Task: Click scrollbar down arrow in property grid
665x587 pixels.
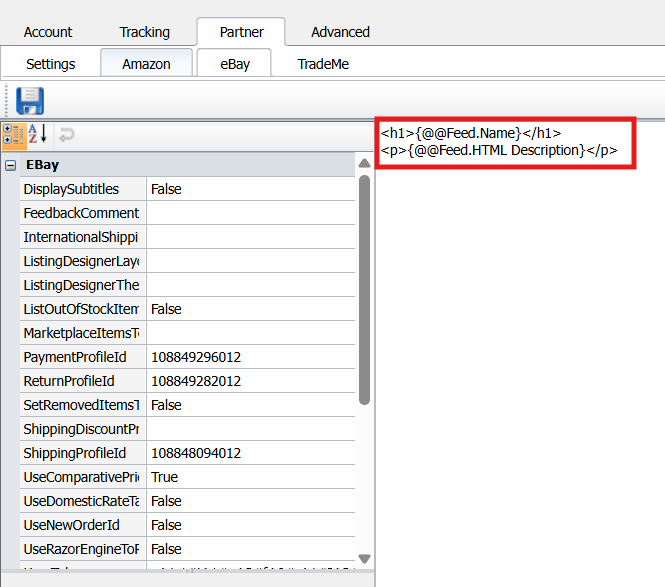Action: [x=364, y=558]
